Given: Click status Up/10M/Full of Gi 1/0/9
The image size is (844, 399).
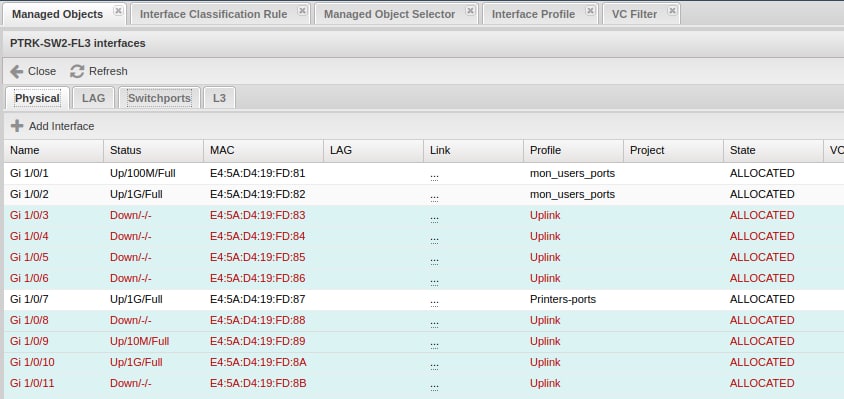Looking at the screenshot, I should (139, 341).
